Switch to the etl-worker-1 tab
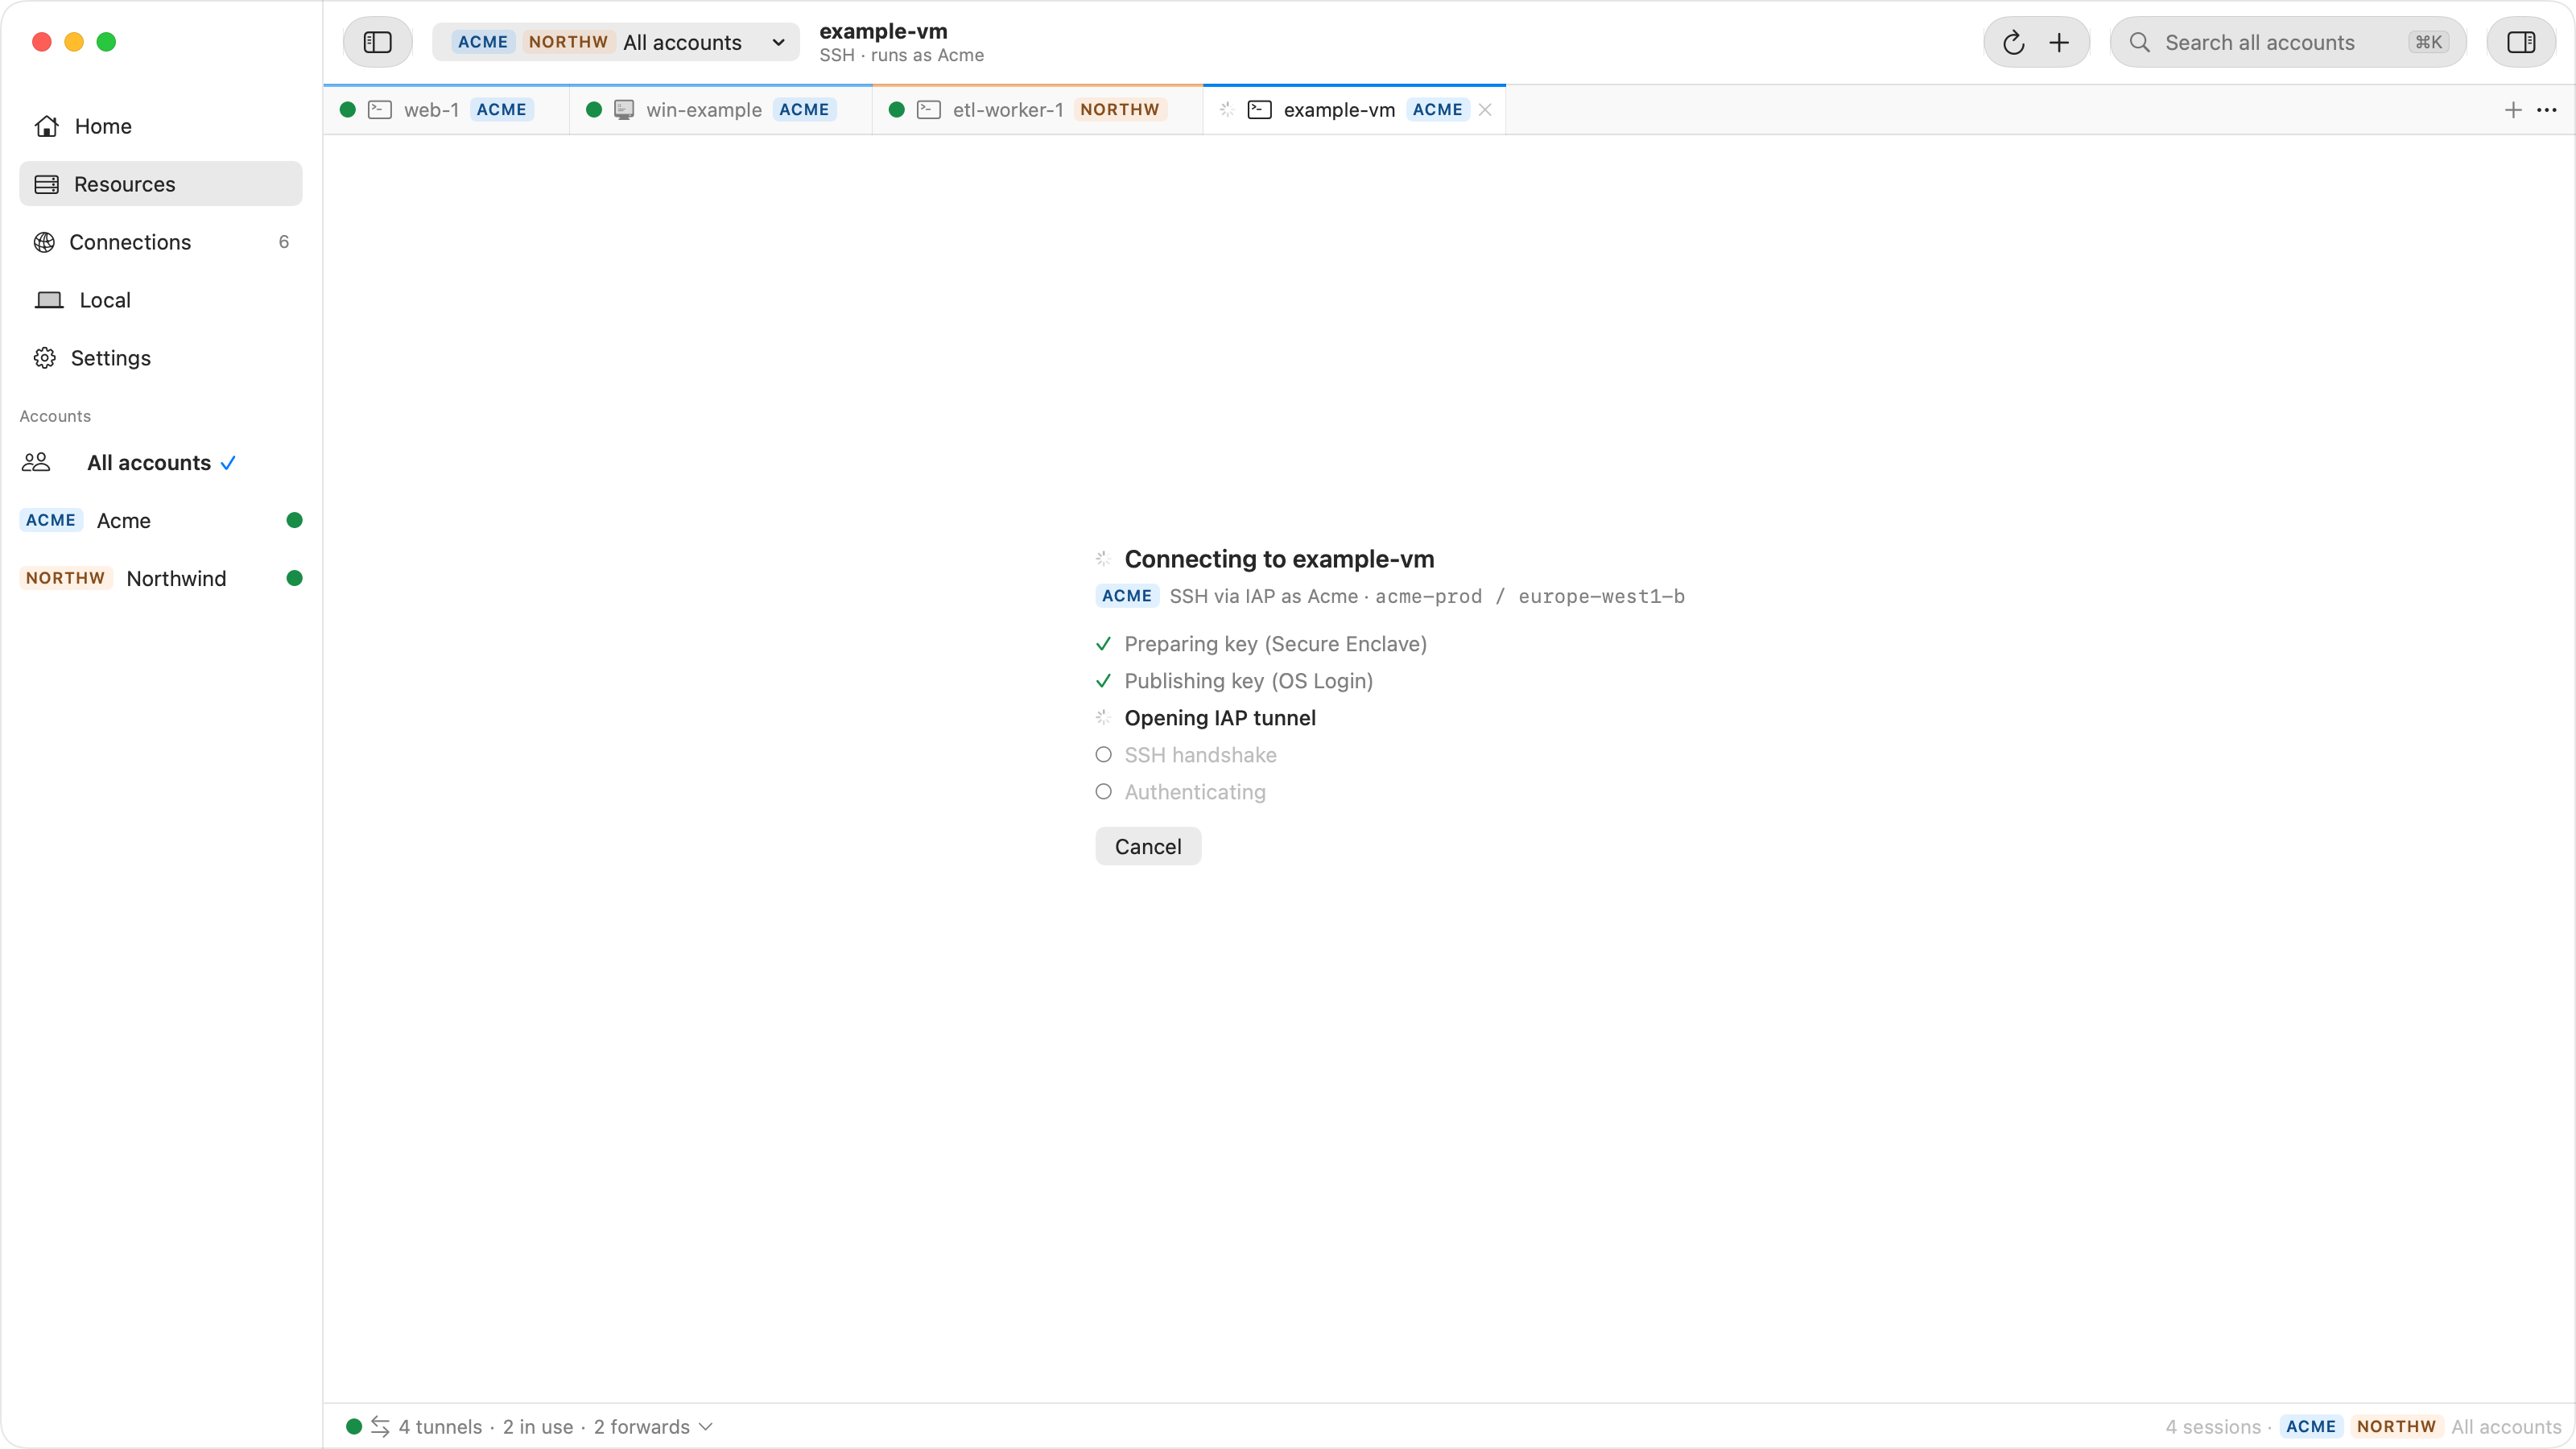 click(1037, 110)
